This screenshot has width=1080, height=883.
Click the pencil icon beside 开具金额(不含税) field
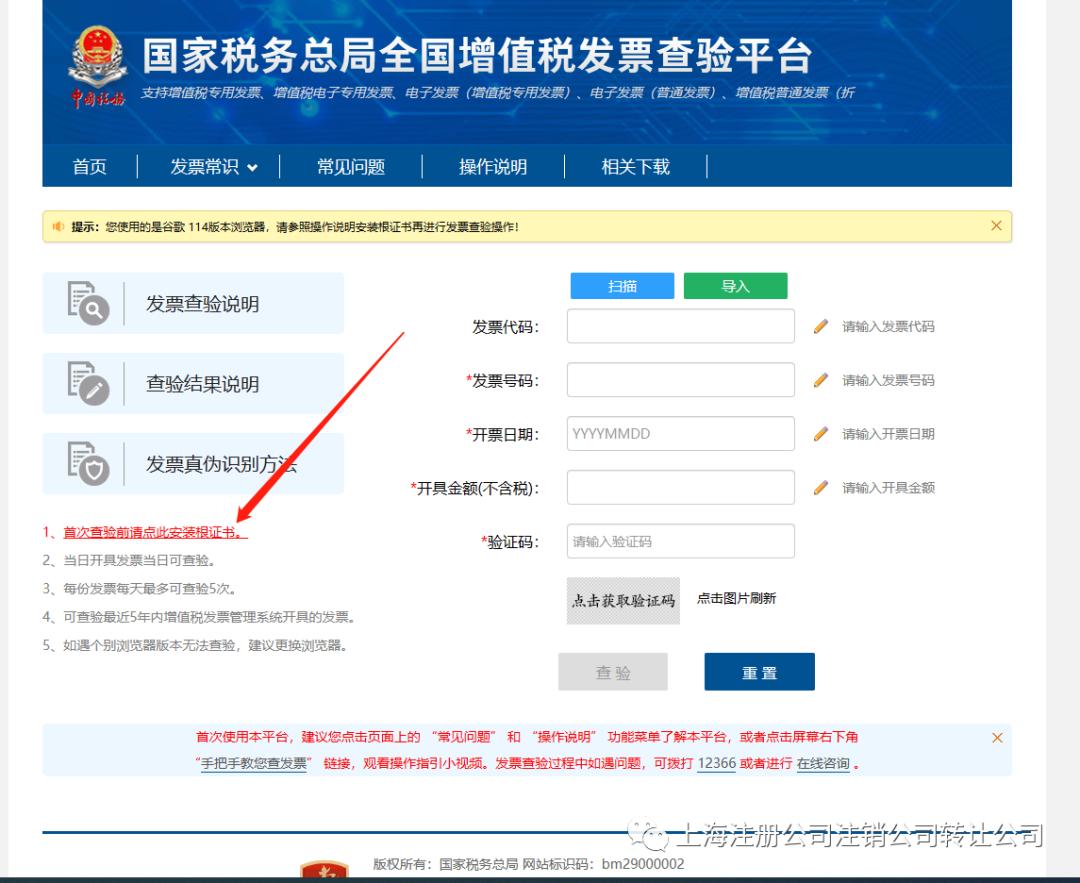point(820,487)
